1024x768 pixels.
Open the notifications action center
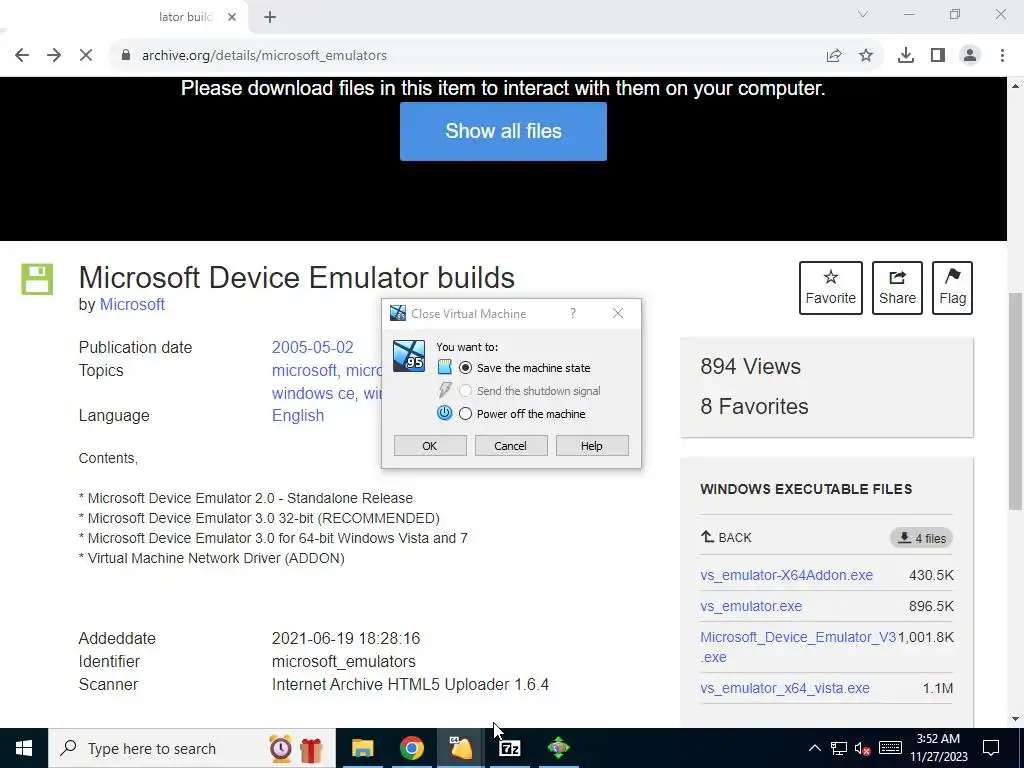991,748
